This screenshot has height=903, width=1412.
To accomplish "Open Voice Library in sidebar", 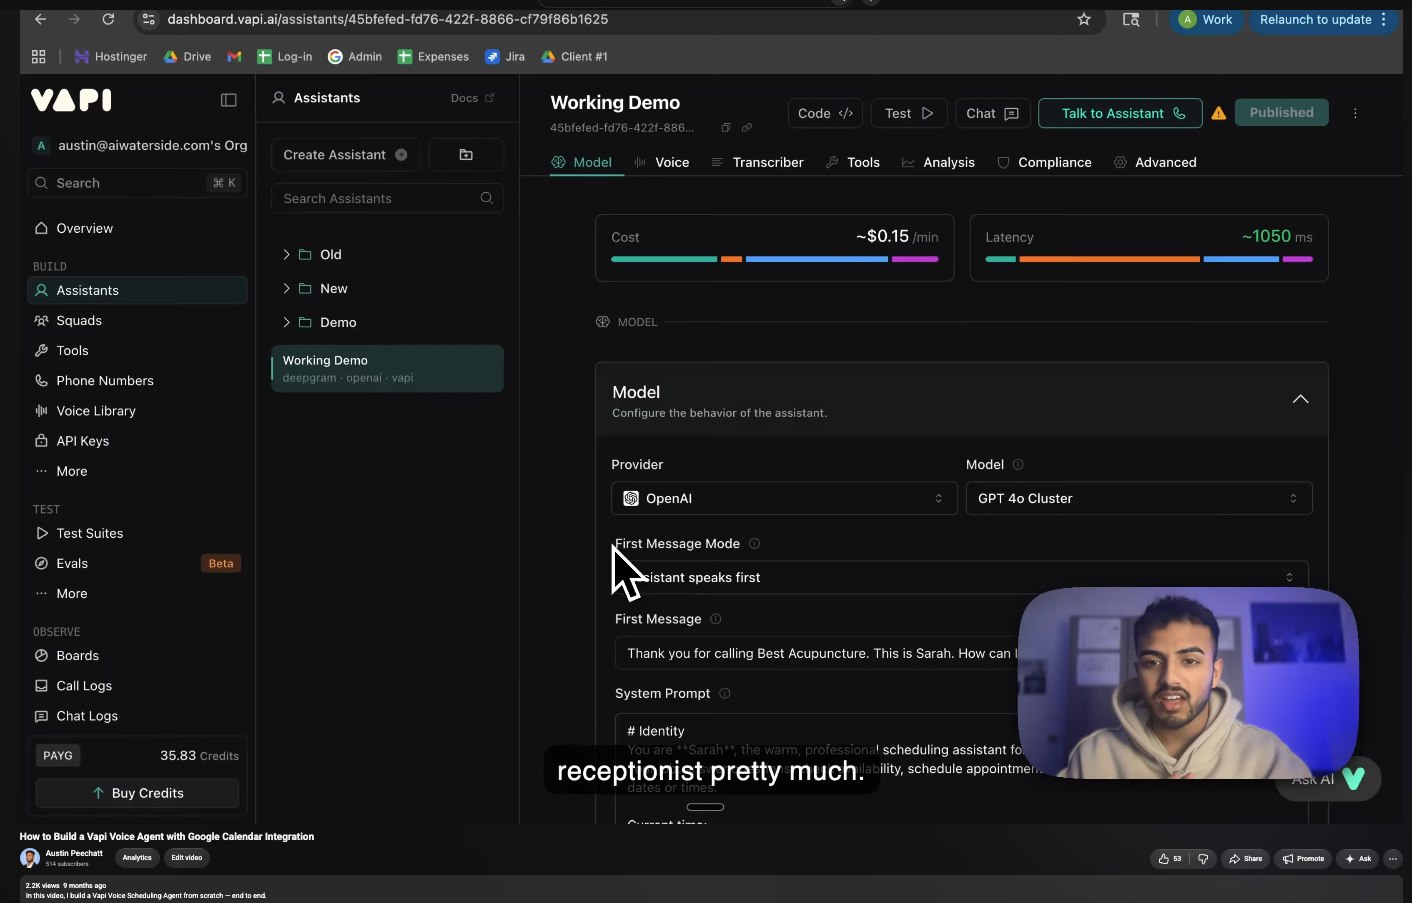I will [137, 411].
